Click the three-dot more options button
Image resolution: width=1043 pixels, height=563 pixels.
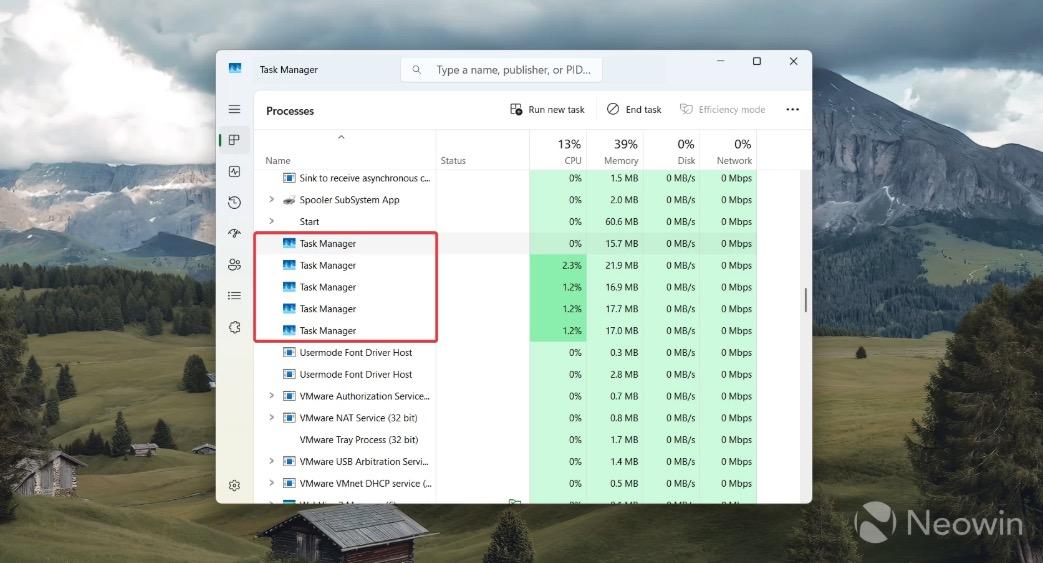pos(792,110)
